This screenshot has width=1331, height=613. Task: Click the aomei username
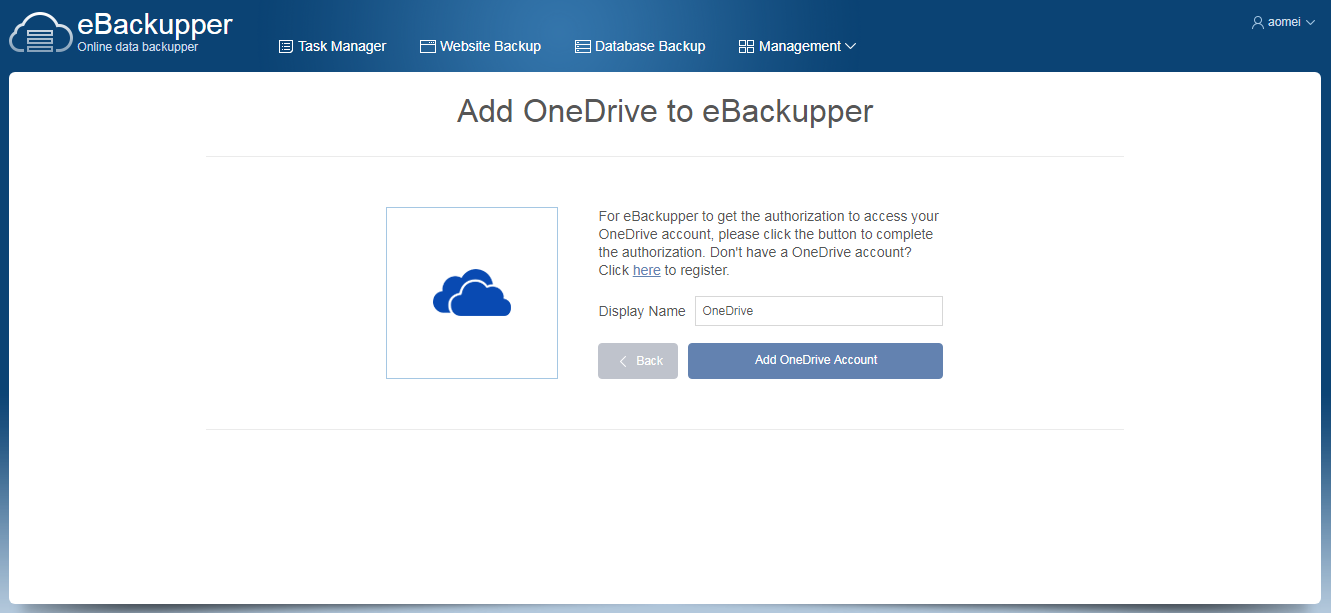click(1284, 22)
